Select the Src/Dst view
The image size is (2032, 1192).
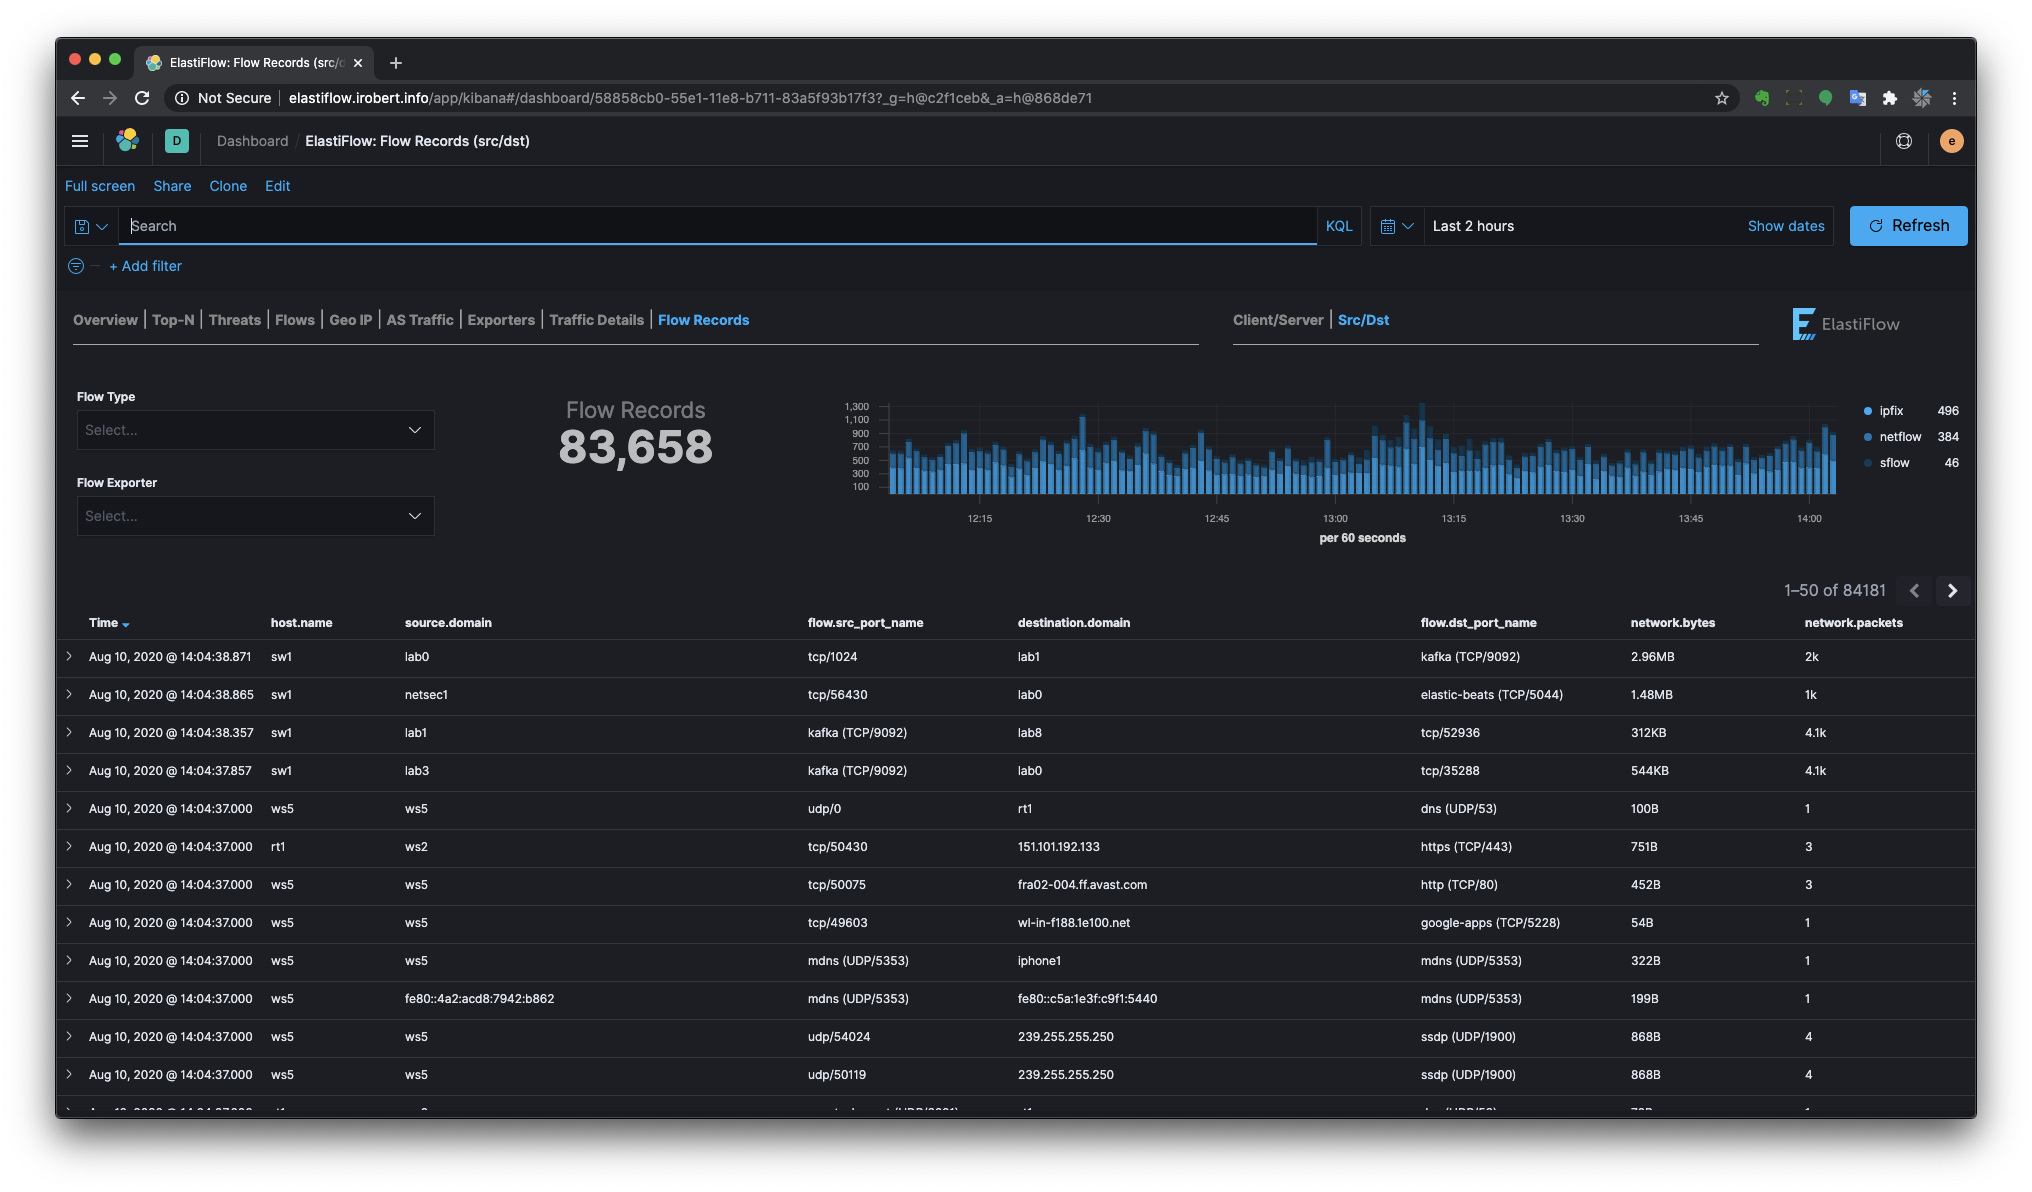[x=1363, y=320]
